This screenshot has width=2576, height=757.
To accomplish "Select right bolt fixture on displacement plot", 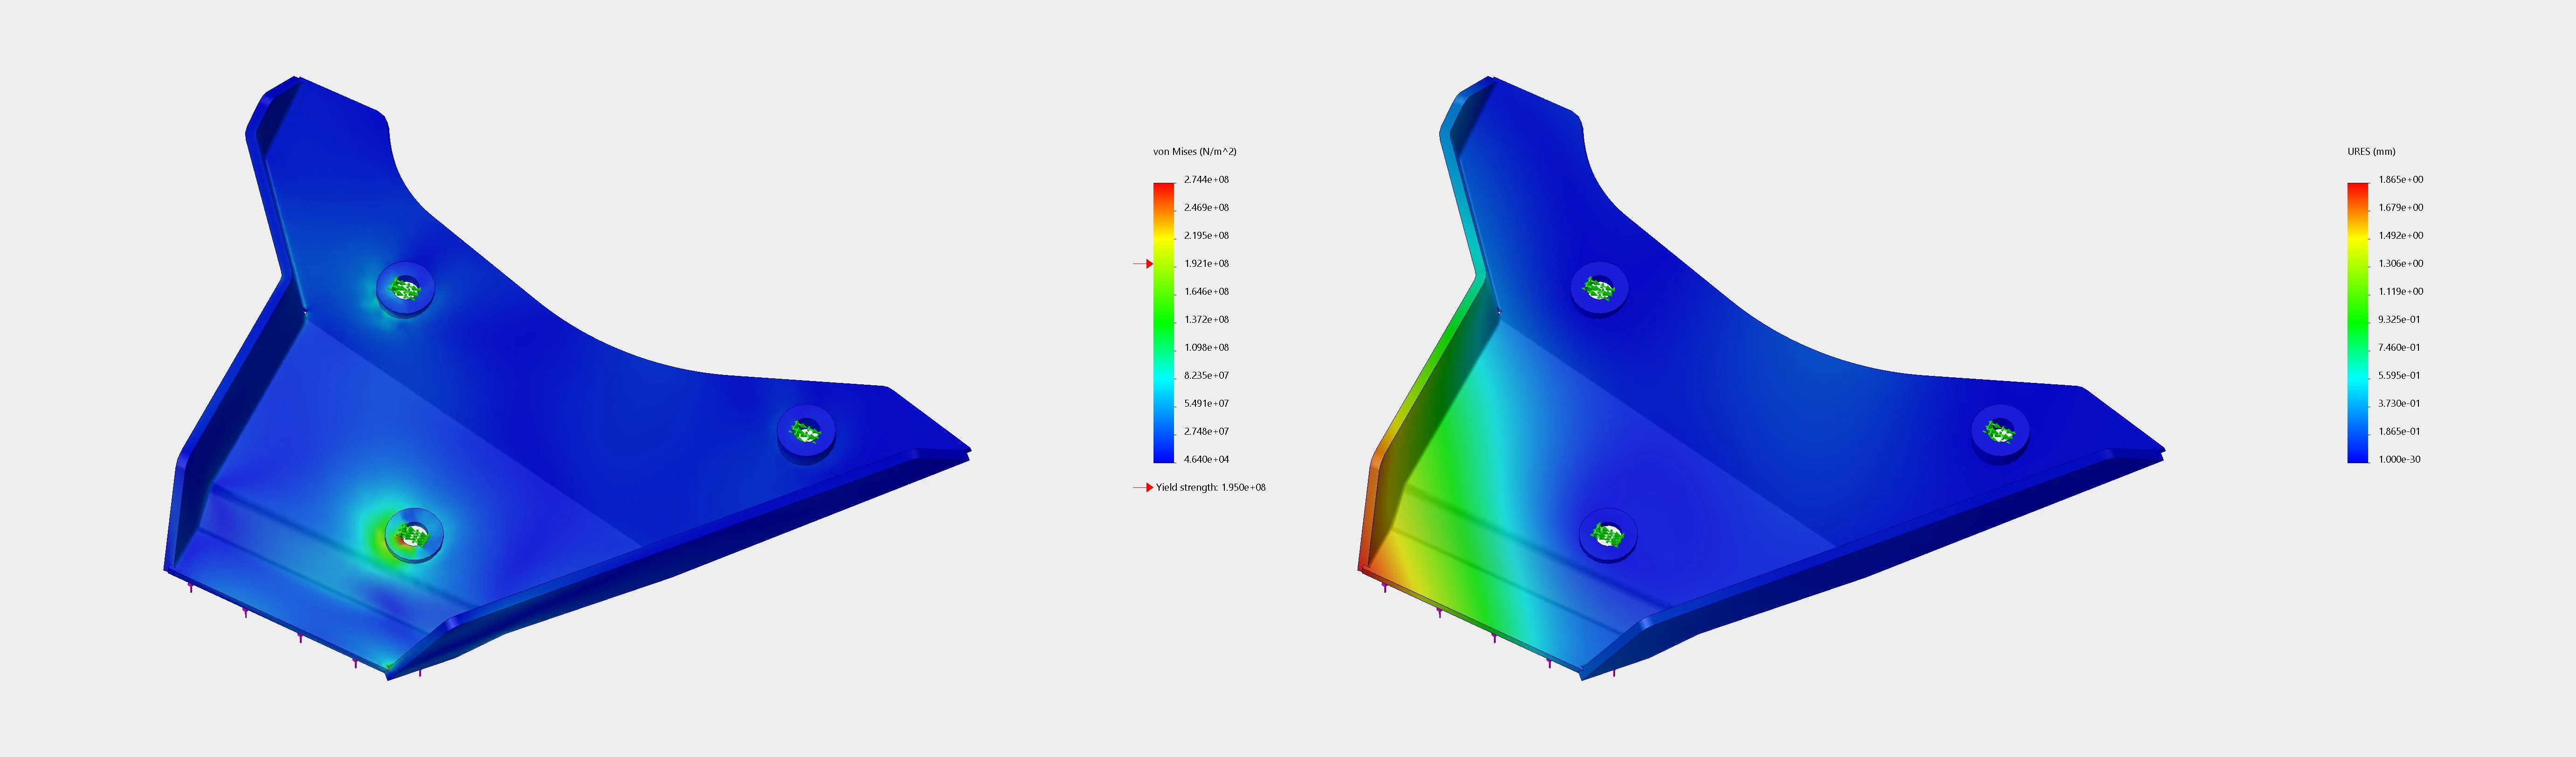I will (2000, 432).
